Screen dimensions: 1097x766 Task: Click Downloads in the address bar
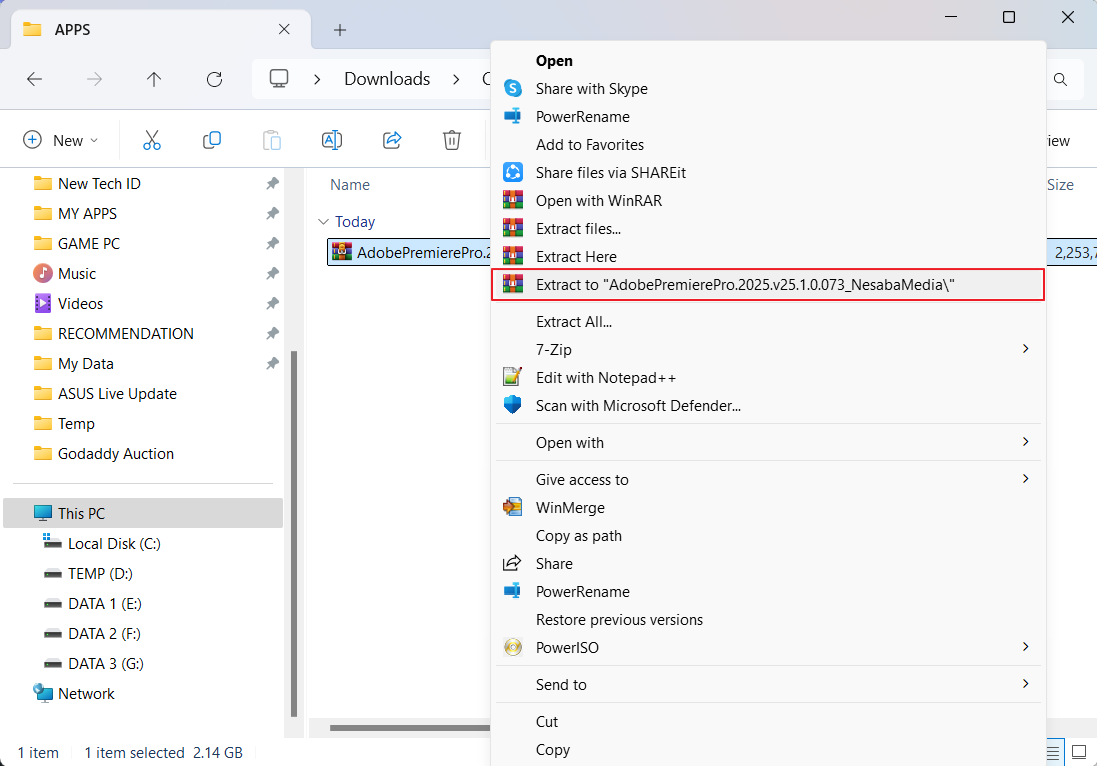click(x=387, y=79)
